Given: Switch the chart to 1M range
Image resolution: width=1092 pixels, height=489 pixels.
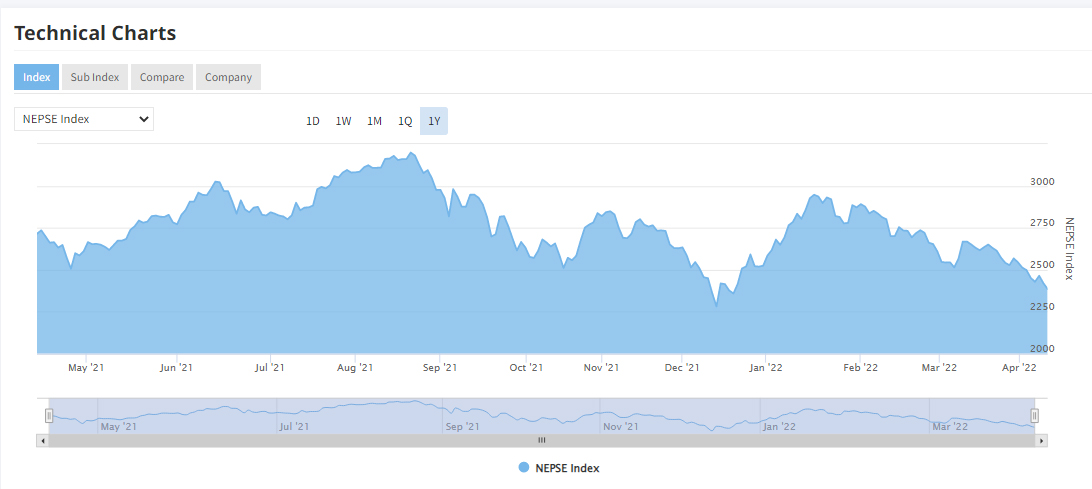Looking at the screenshot, I should coord(374,121).
